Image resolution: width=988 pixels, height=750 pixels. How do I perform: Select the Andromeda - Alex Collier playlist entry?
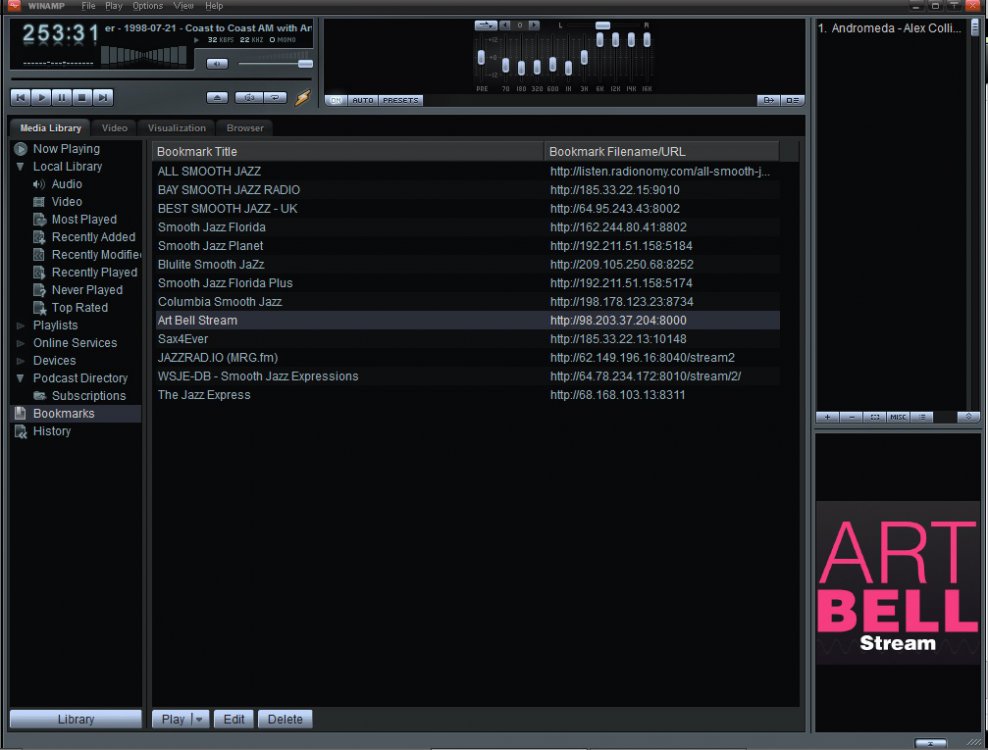(x=890, y=28)
